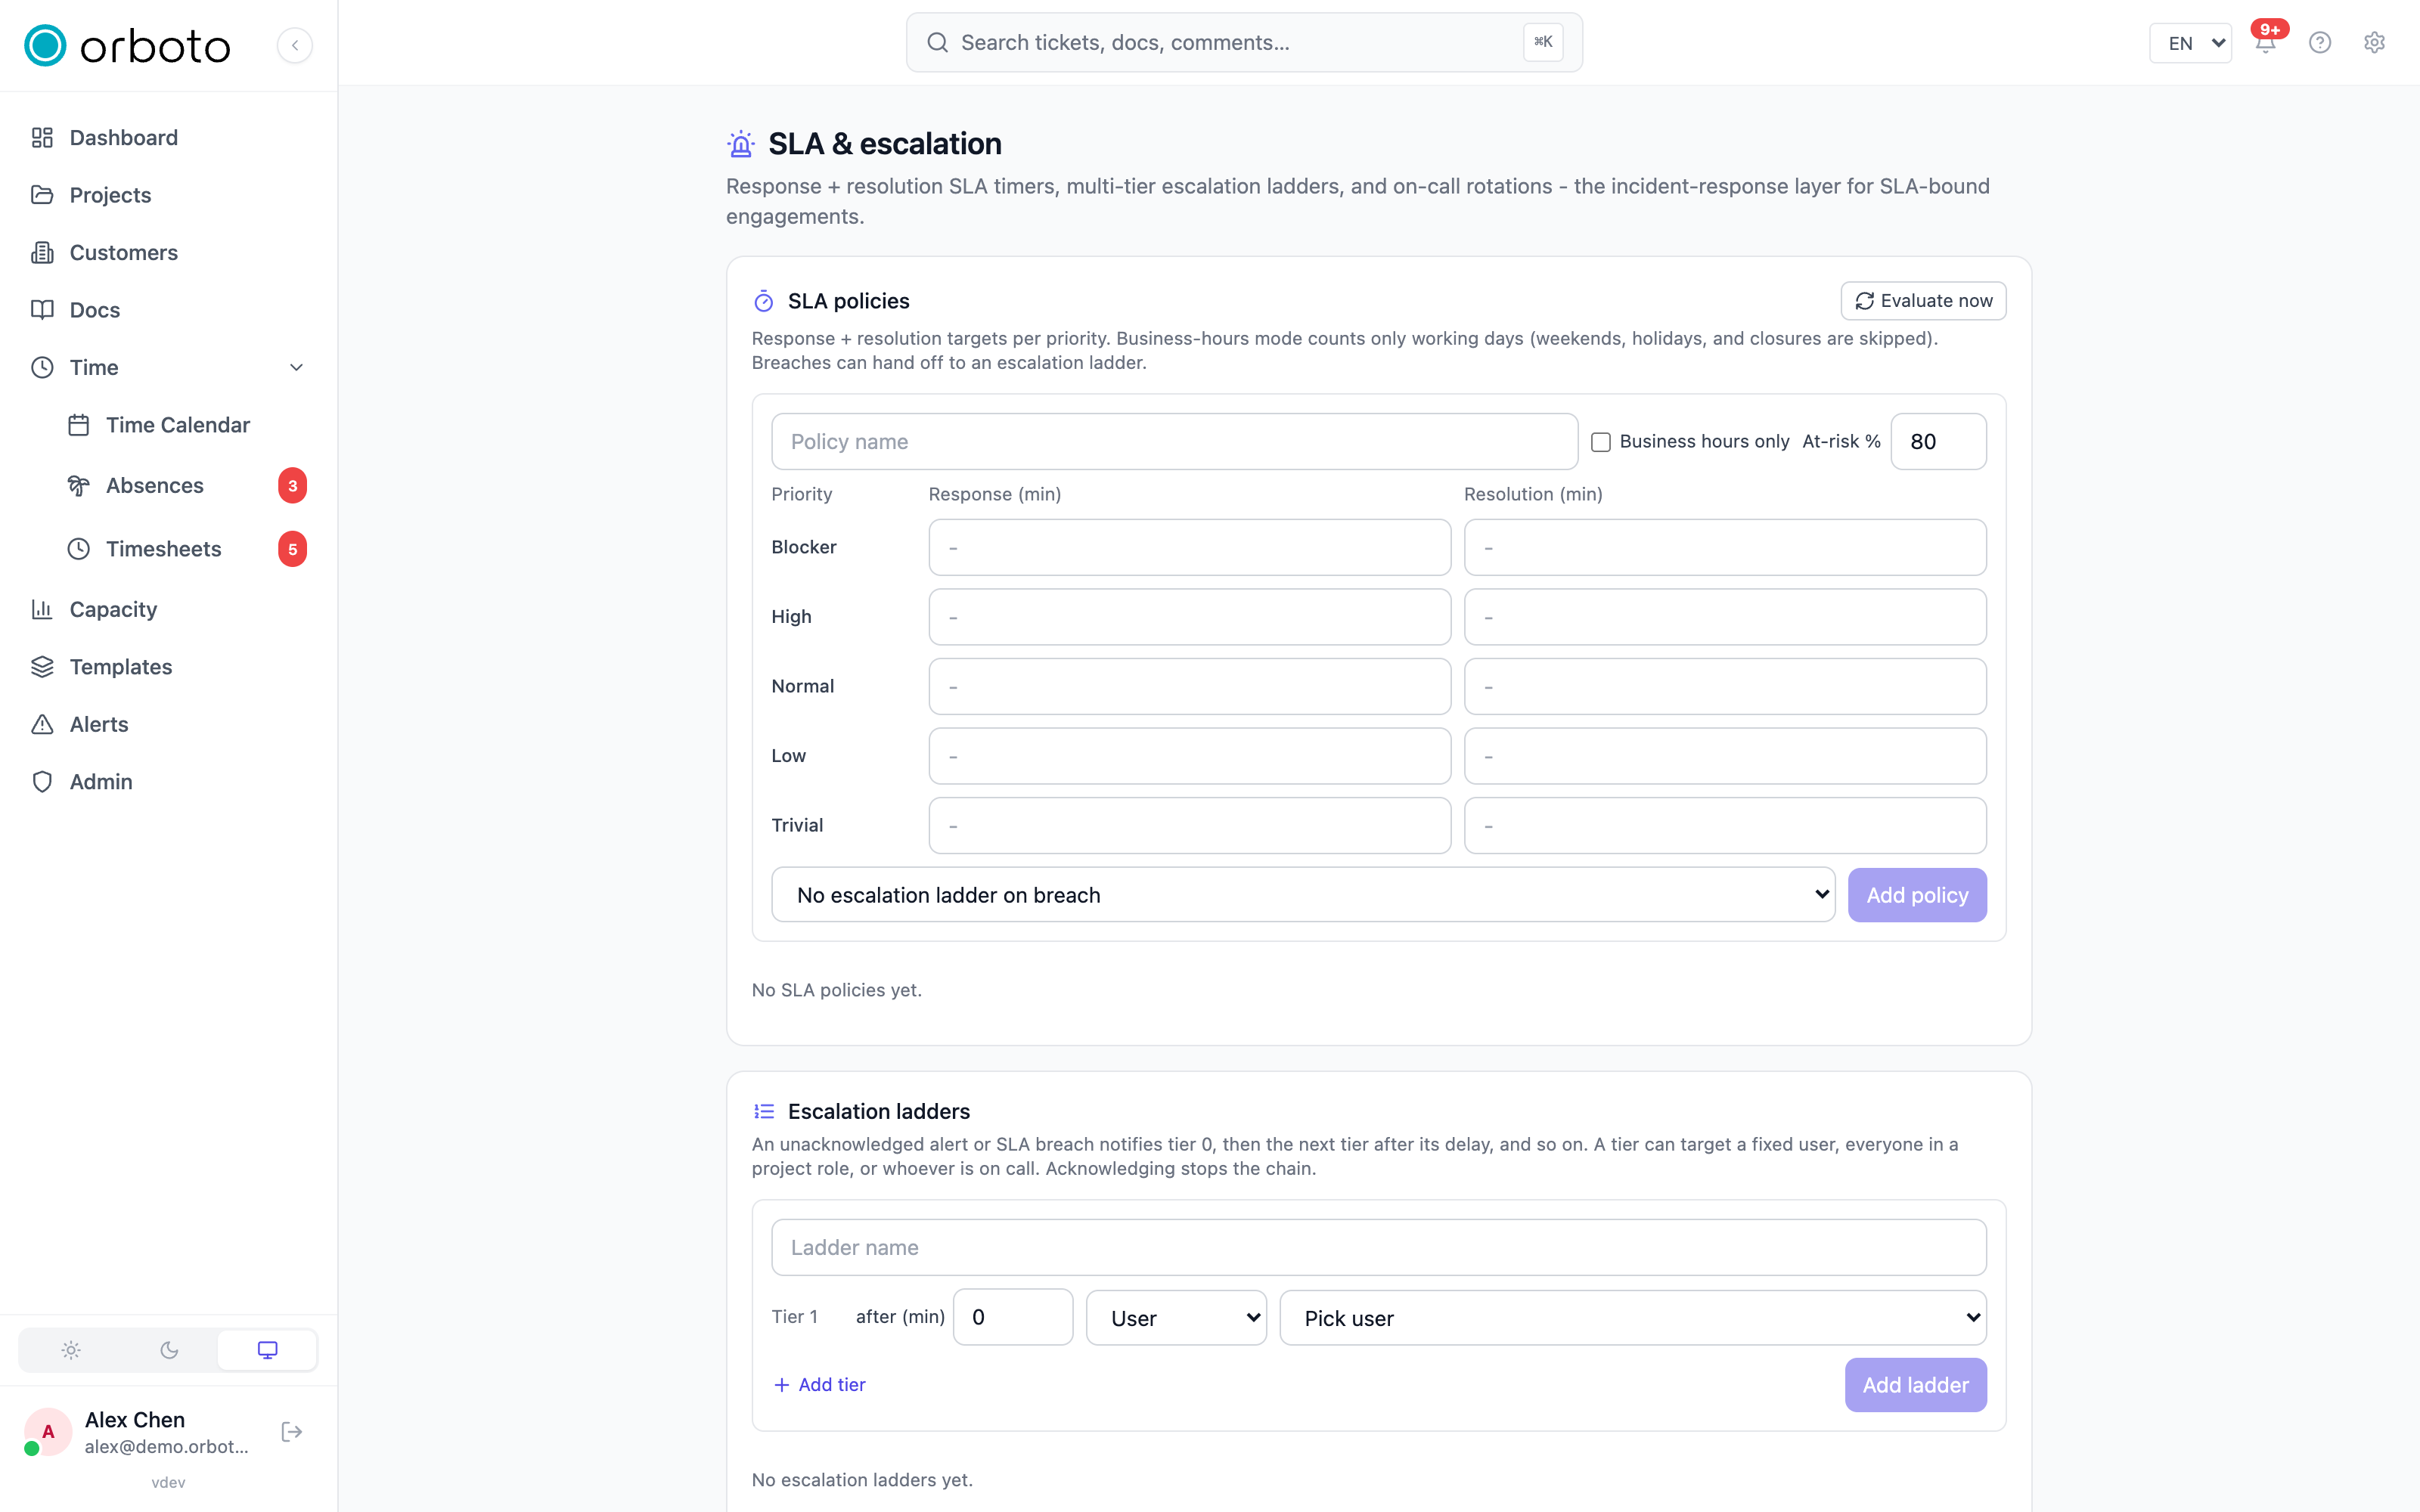
Task: Click the Blocker Response (min) field
Action: click(1189, 548)
